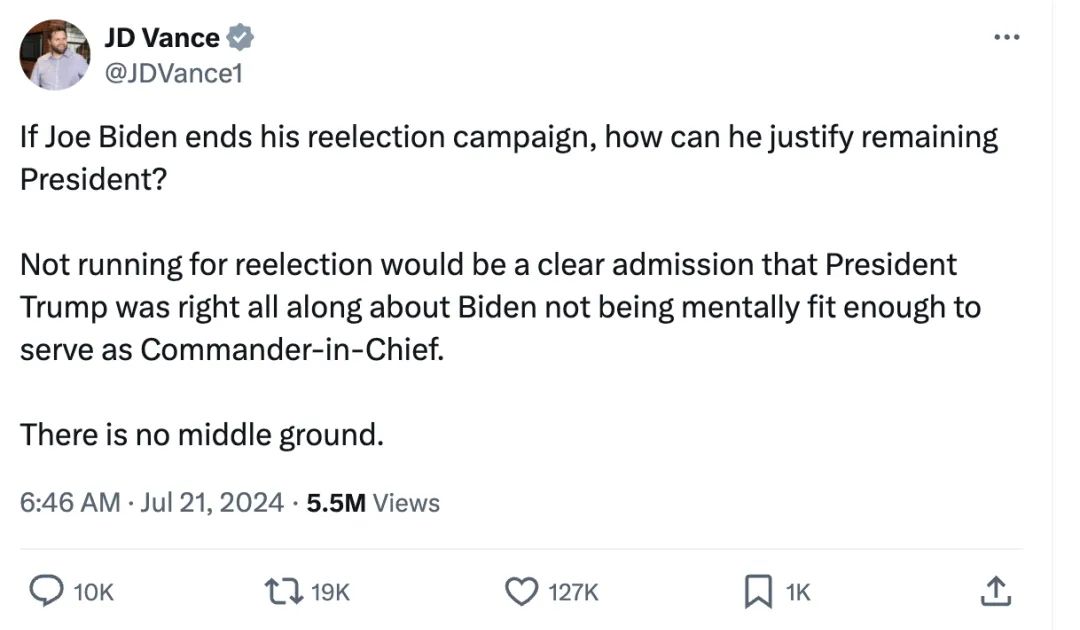Click the 1K bookmarks count

click(x=797, y=593)
